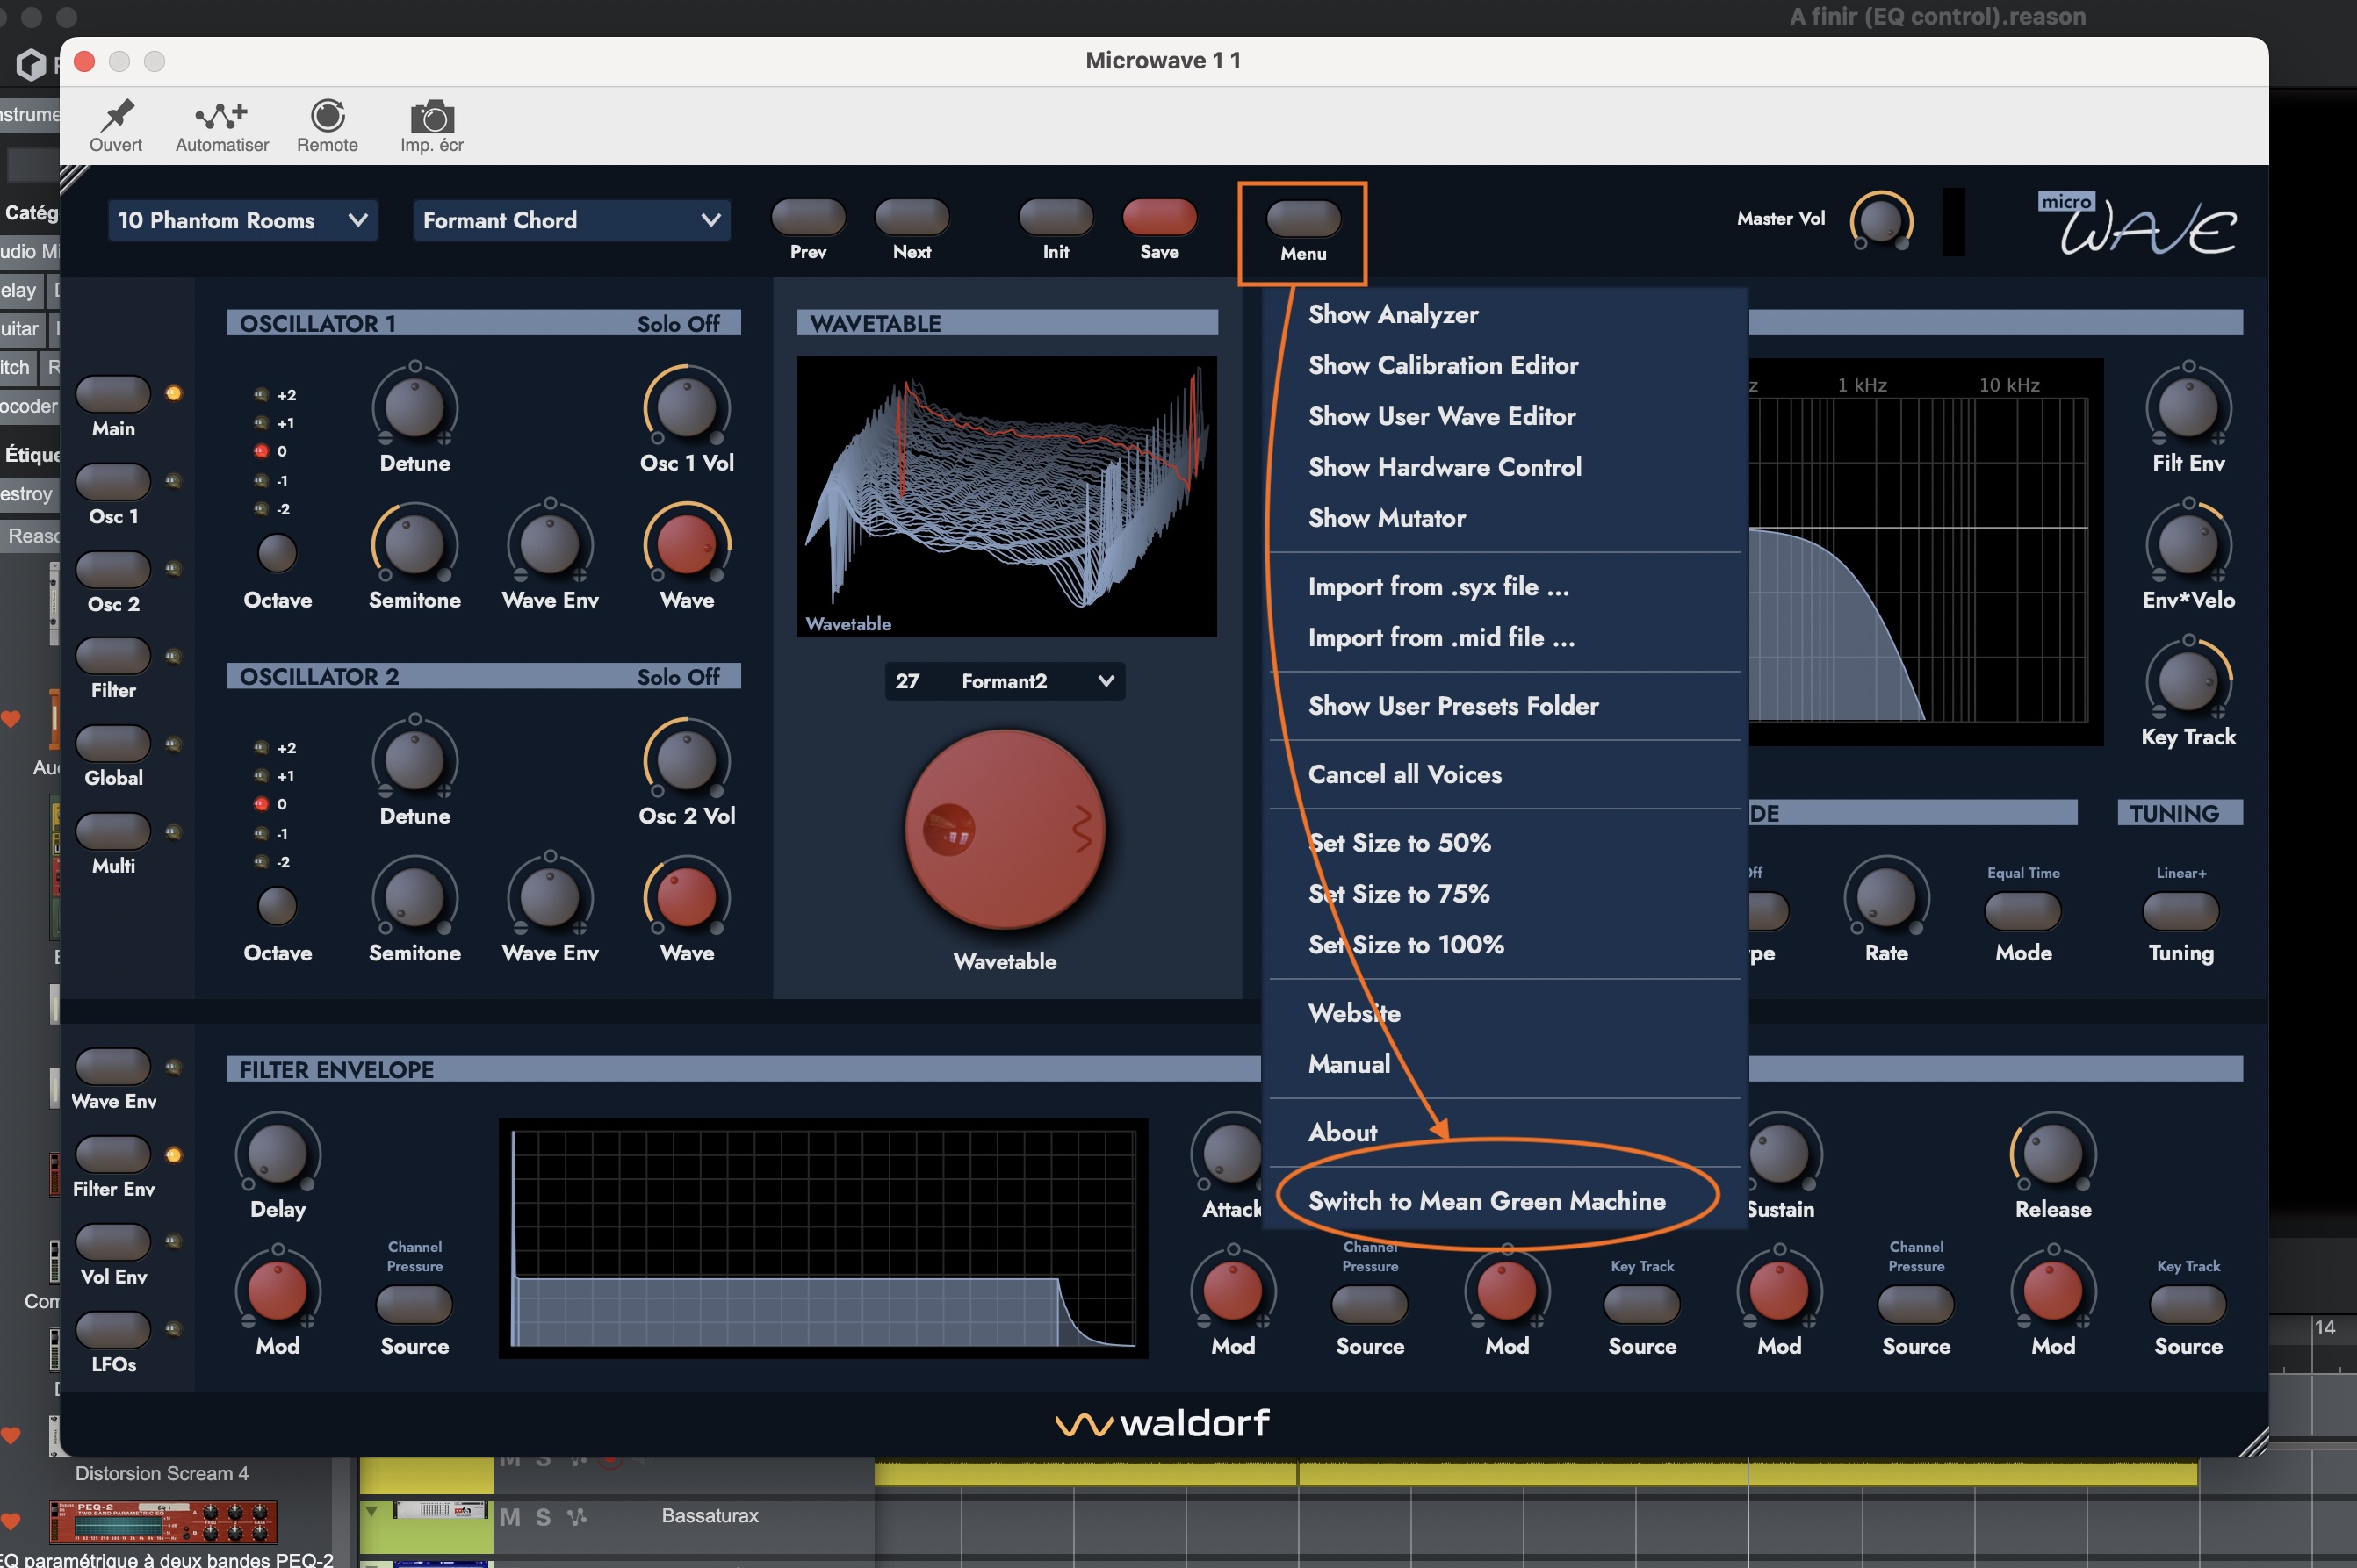The width and height of the screenshot is (2357, 1568).
Task: Click the PEQ-2 device thumbnail in Reason
Action: (x=164, y=1522)
